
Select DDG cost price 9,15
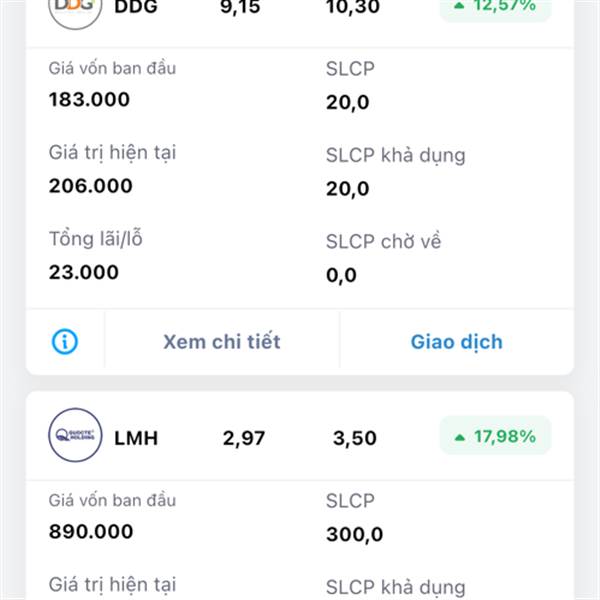tap(240, 7)
